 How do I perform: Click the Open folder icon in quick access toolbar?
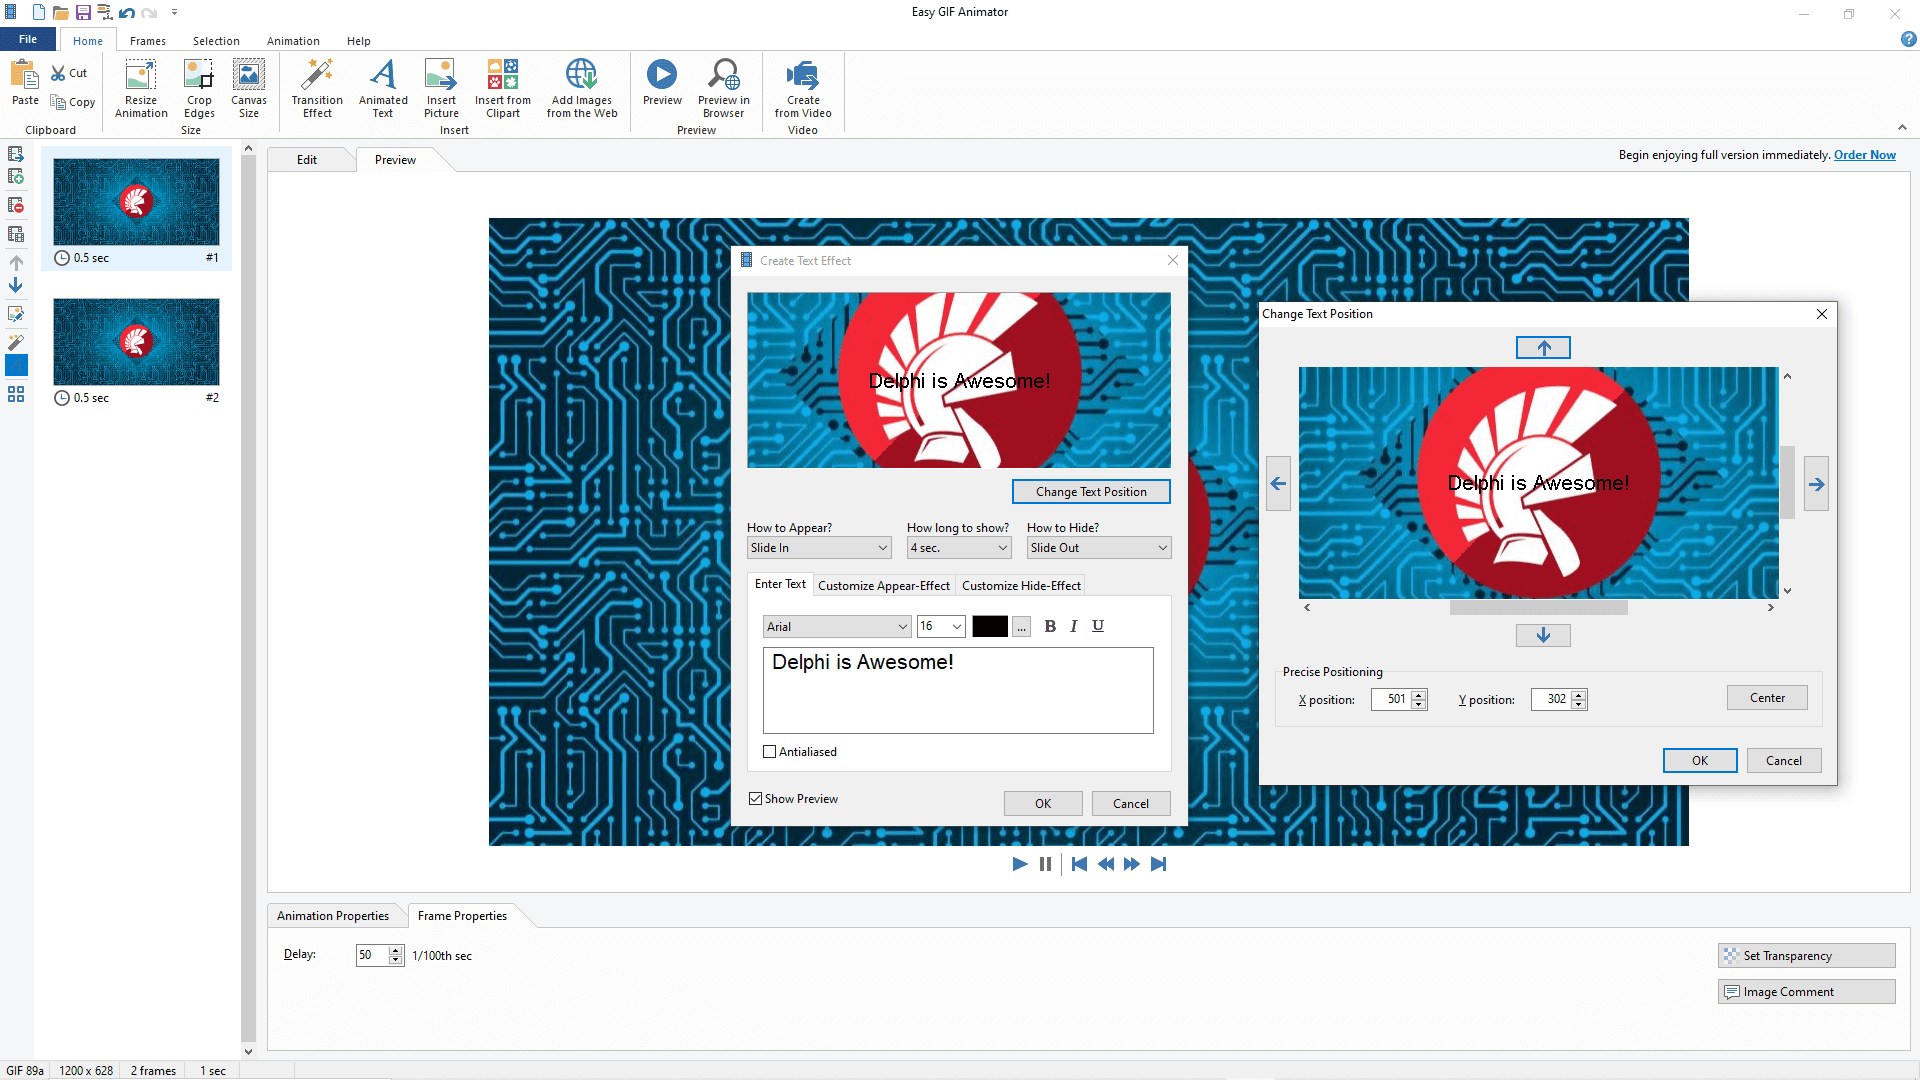tap(61, 13)
